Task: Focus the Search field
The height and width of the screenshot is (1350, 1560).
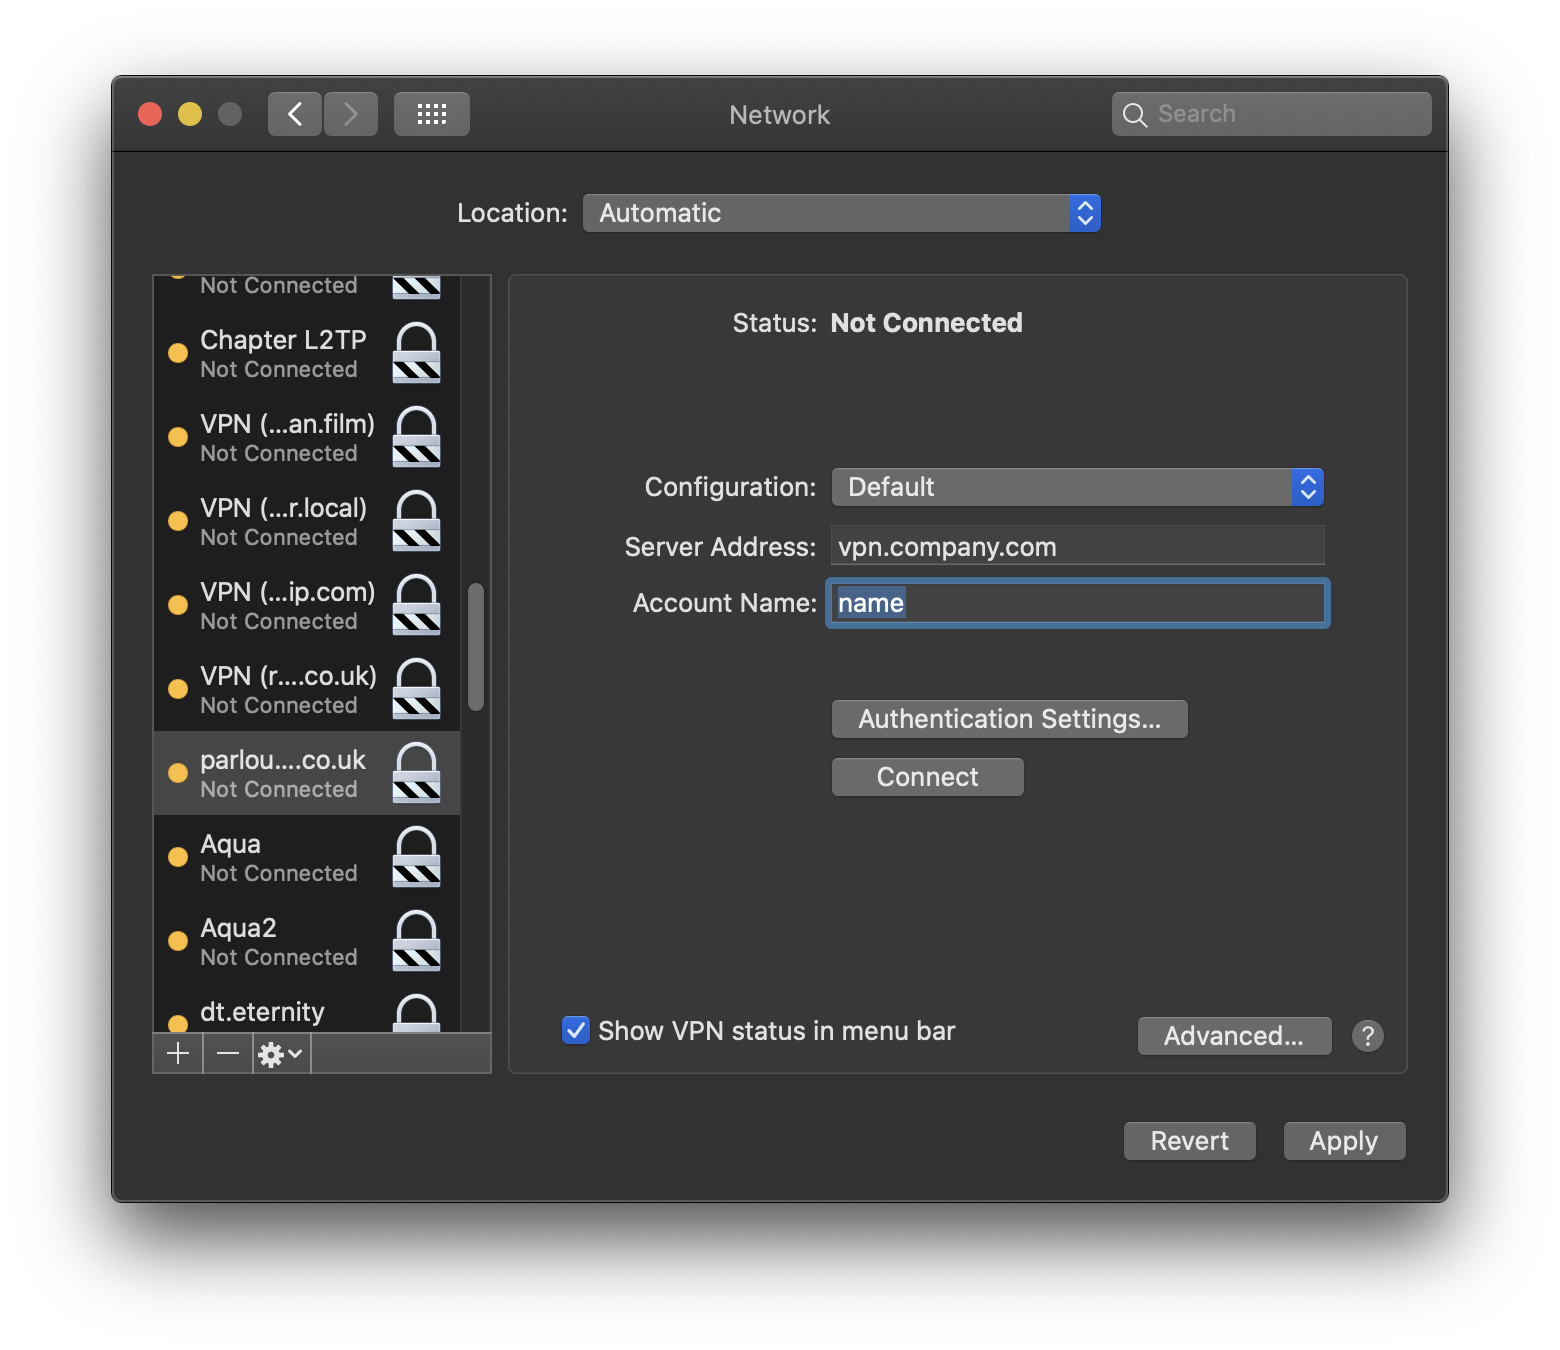Action: (1272, 114)
